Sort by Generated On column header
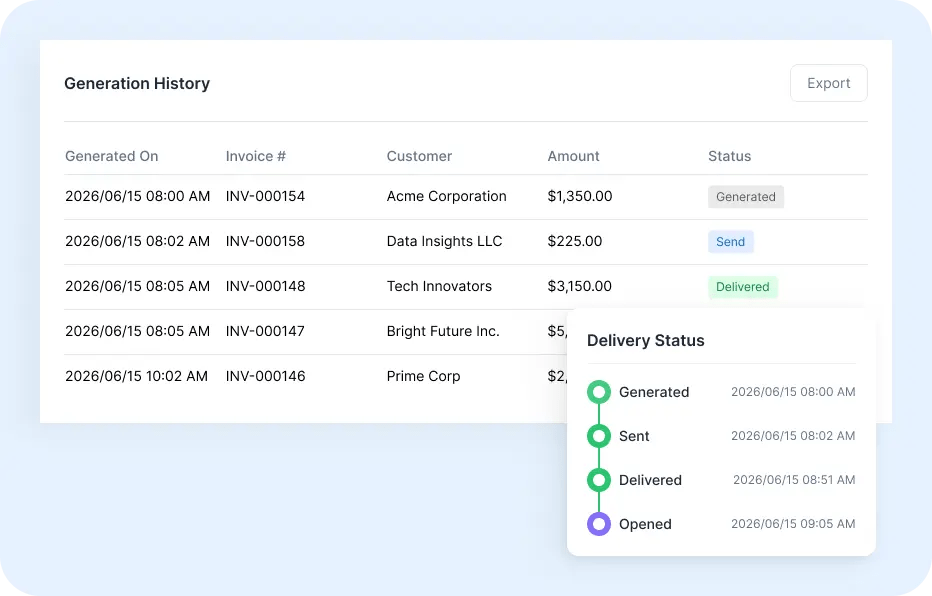The width and height of the screenshot is (932, 596). pyautogui.click(x=112, y=156)
